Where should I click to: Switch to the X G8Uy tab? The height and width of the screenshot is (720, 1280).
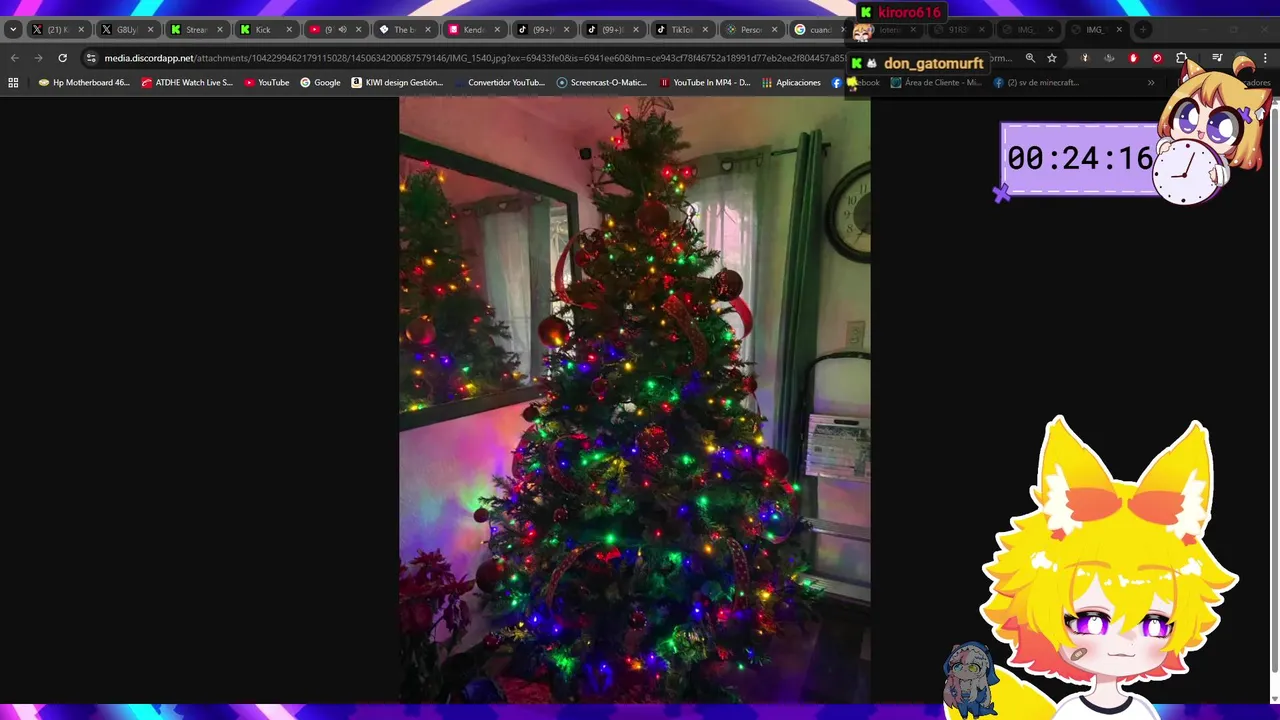click(126, 30)
